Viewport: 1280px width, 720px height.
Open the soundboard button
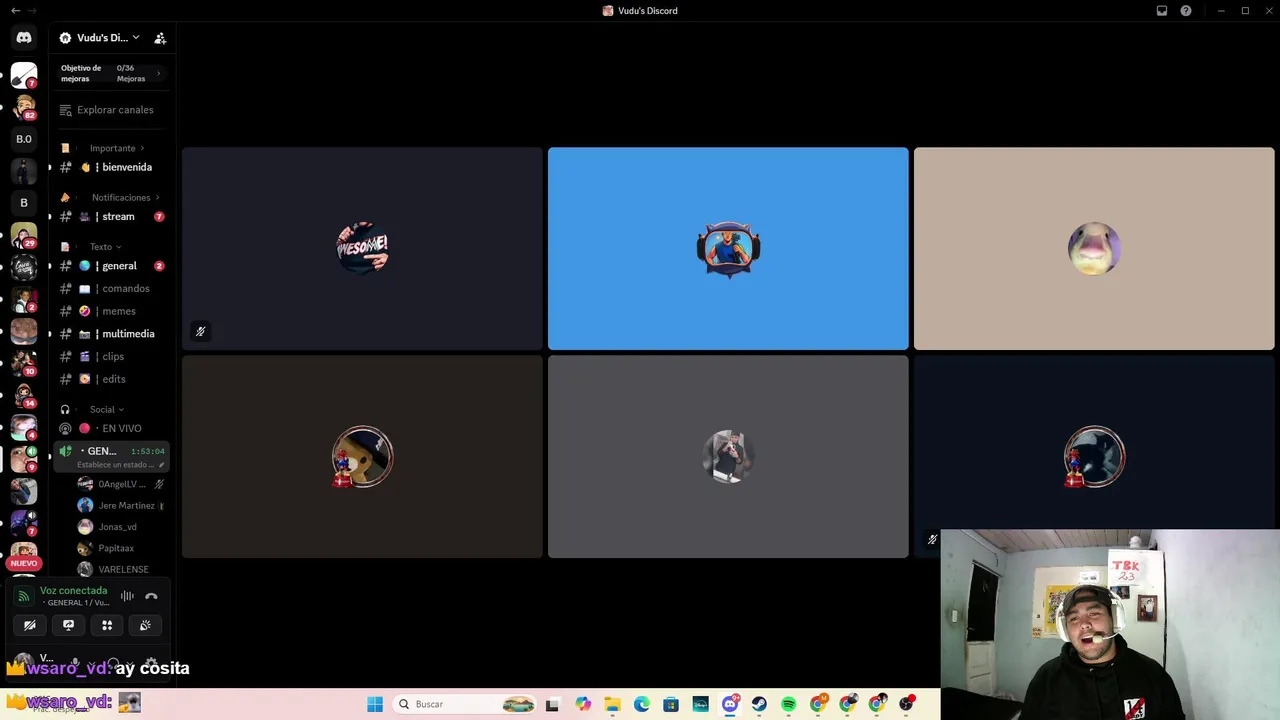click(145, 625)
